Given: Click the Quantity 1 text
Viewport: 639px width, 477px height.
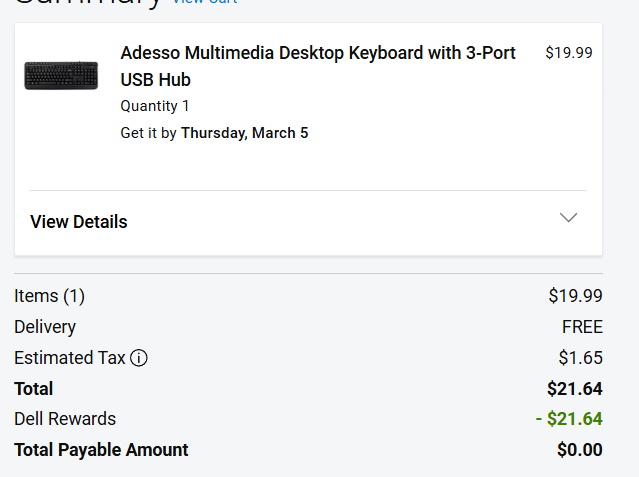Looking at the screenshot, I should (x=155, y=106).
